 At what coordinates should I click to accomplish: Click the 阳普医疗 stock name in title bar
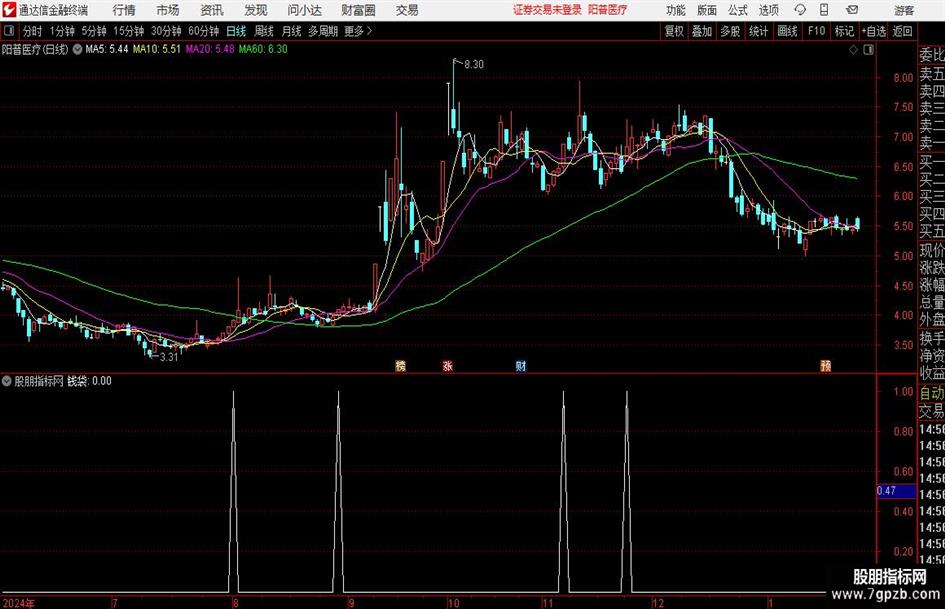click(x=608, y=10)
